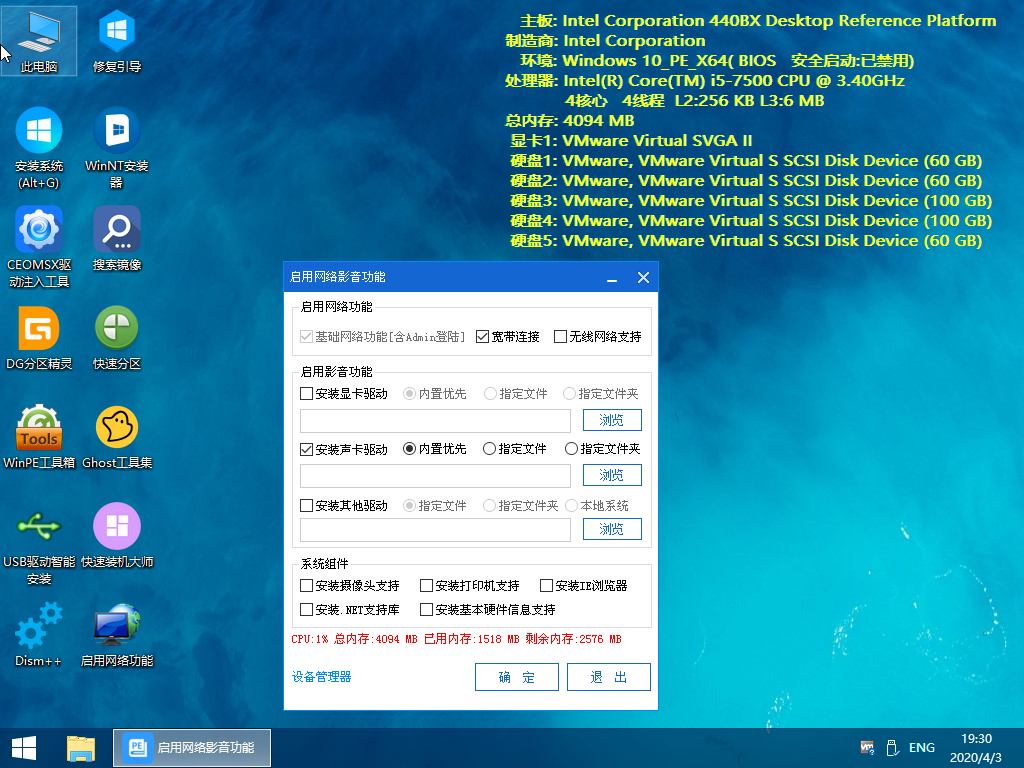Enable the 无线网络支持 checkbox
This screenshot has width=1024, height=768.
(560, 337)
